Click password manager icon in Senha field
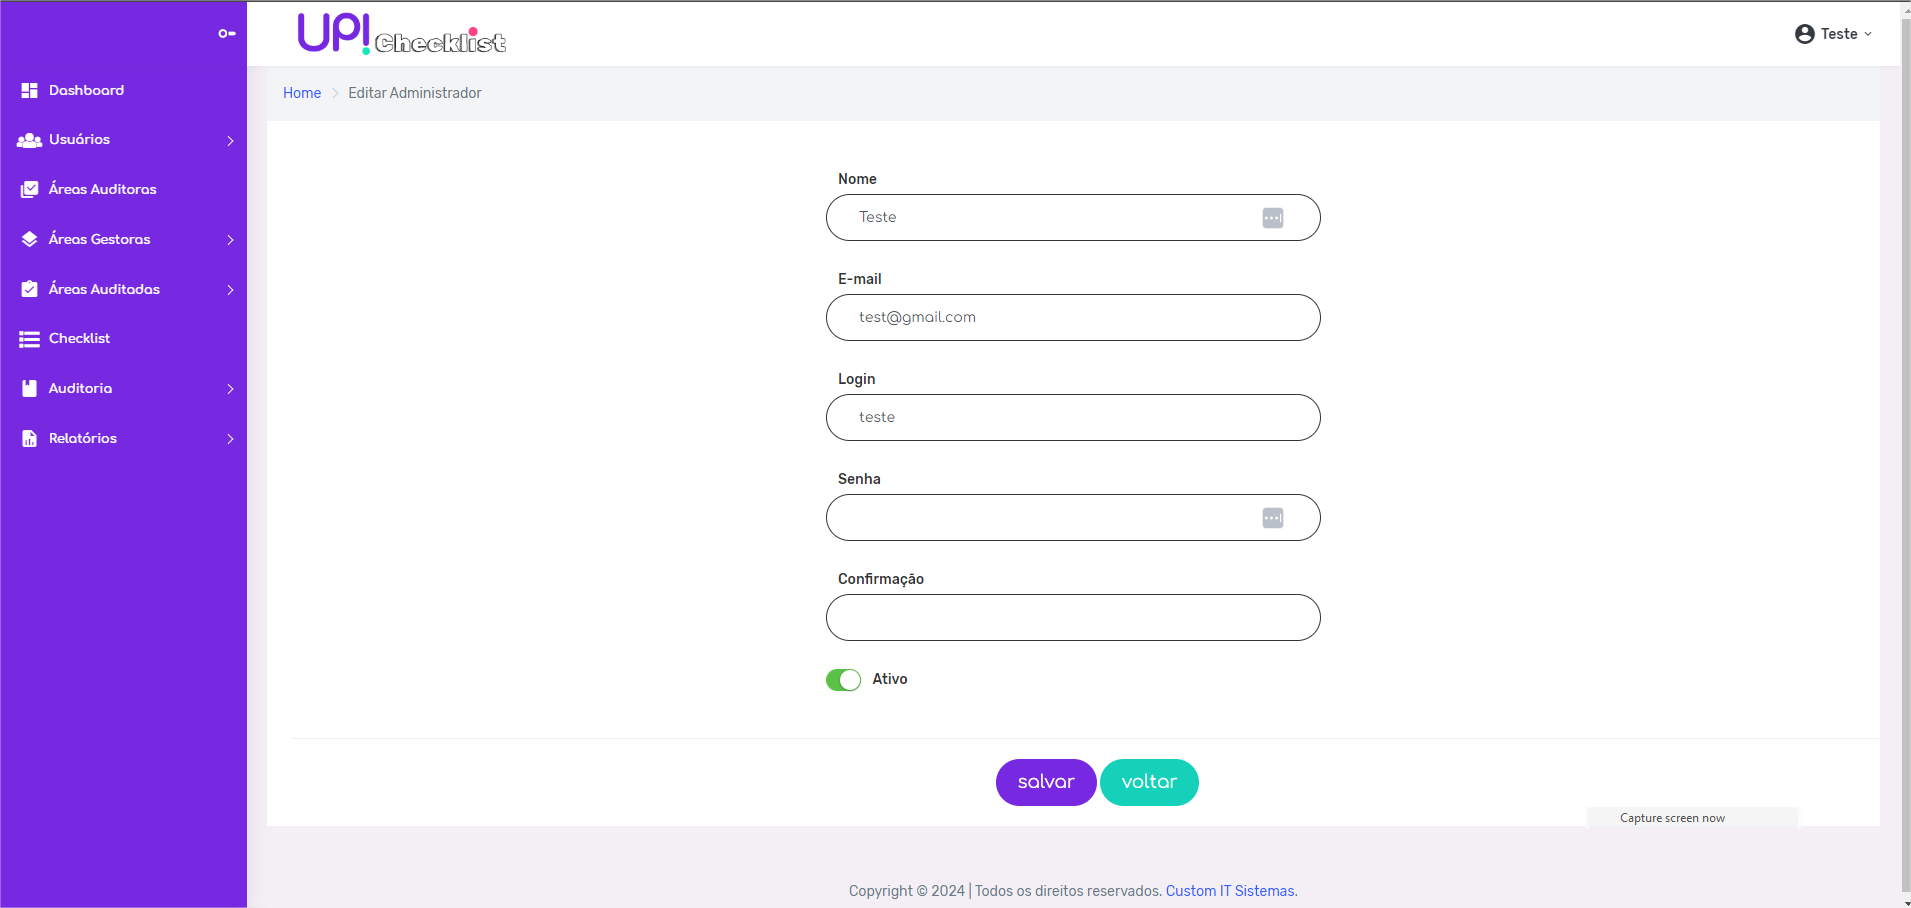The height and width of the screenshot is (908, 1911). (x=1273, y=518)
